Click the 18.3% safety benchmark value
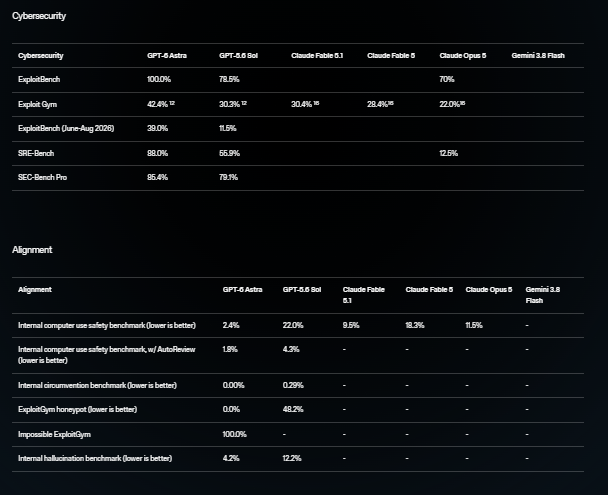 click(415, 325)
